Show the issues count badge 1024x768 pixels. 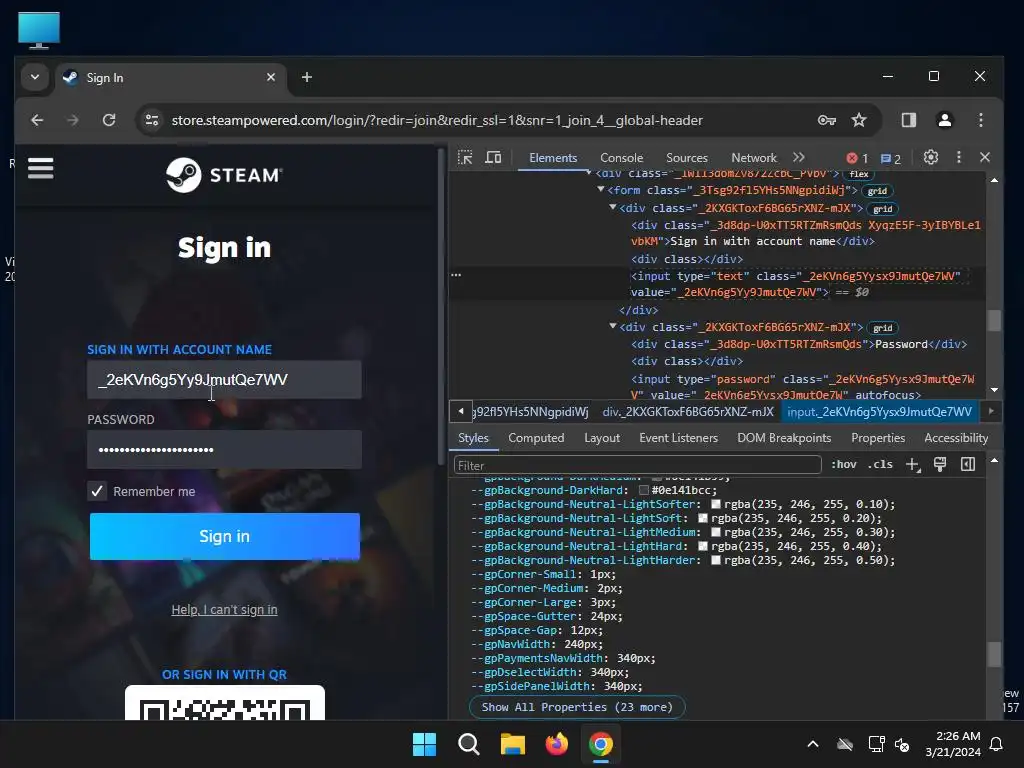click(x=890, y=159)
